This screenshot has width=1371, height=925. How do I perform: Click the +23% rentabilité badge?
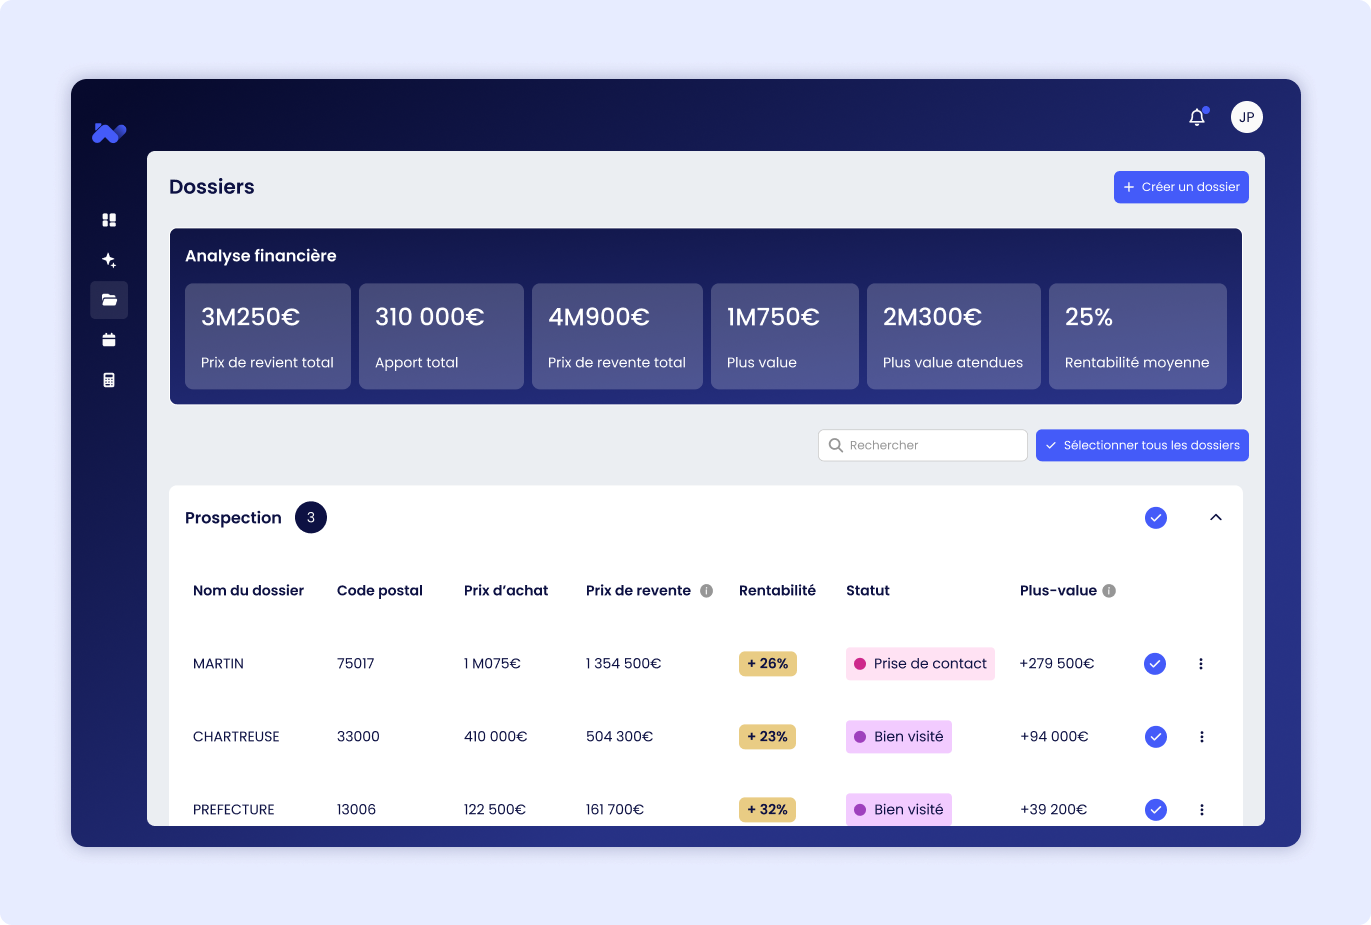768,737
